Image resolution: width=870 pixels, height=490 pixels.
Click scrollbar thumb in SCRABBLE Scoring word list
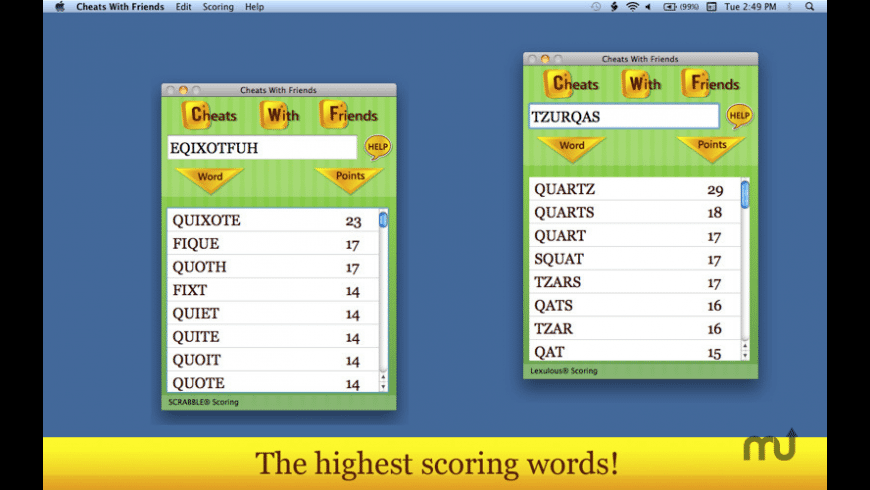point(383,220)
